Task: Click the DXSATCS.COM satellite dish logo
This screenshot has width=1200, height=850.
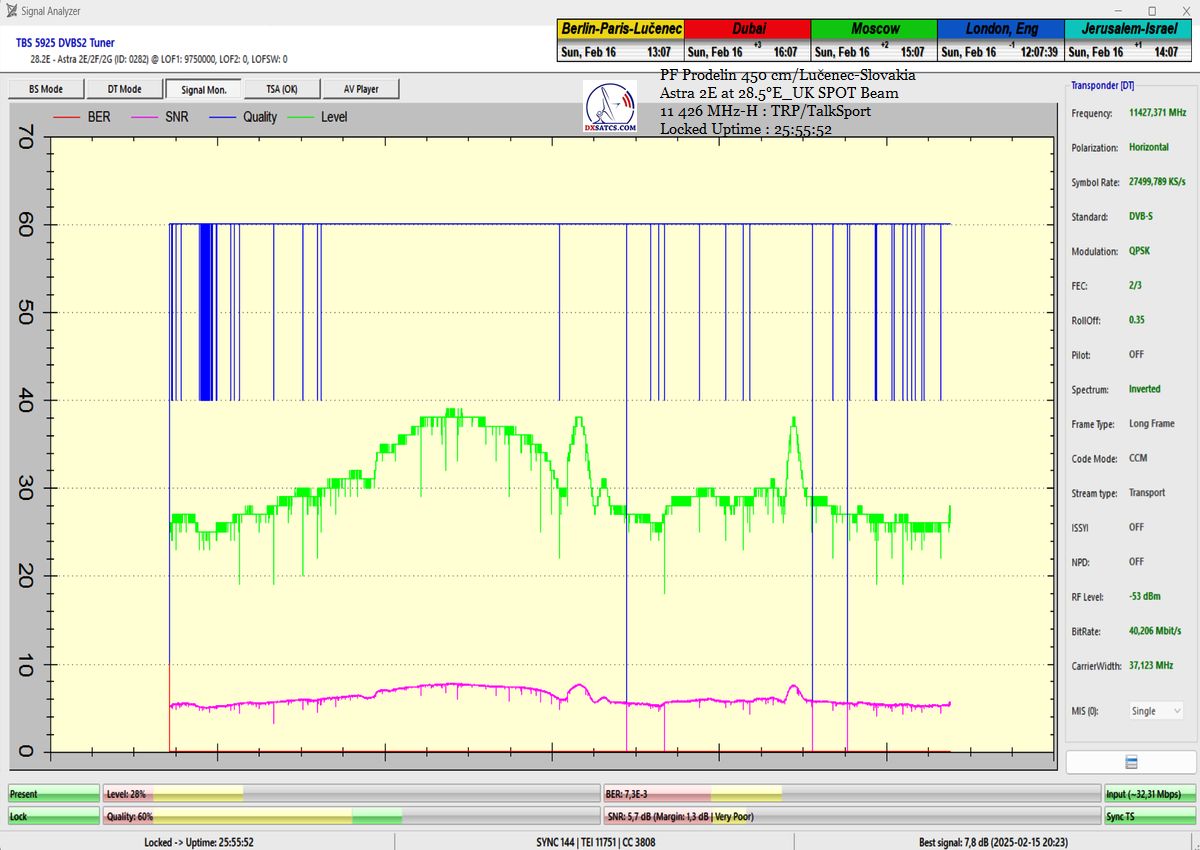Action: [610, 108]
